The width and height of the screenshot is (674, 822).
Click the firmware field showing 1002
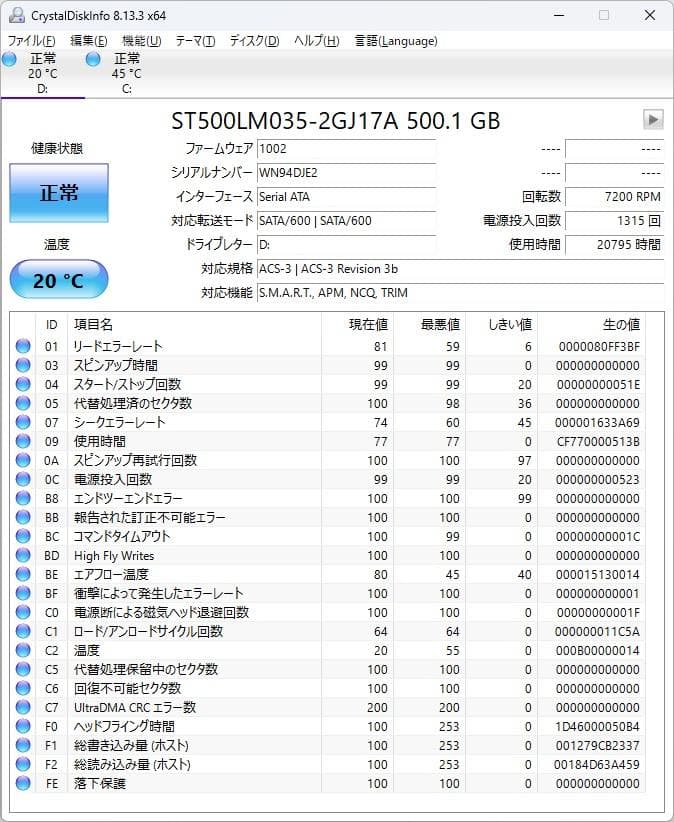346,149
